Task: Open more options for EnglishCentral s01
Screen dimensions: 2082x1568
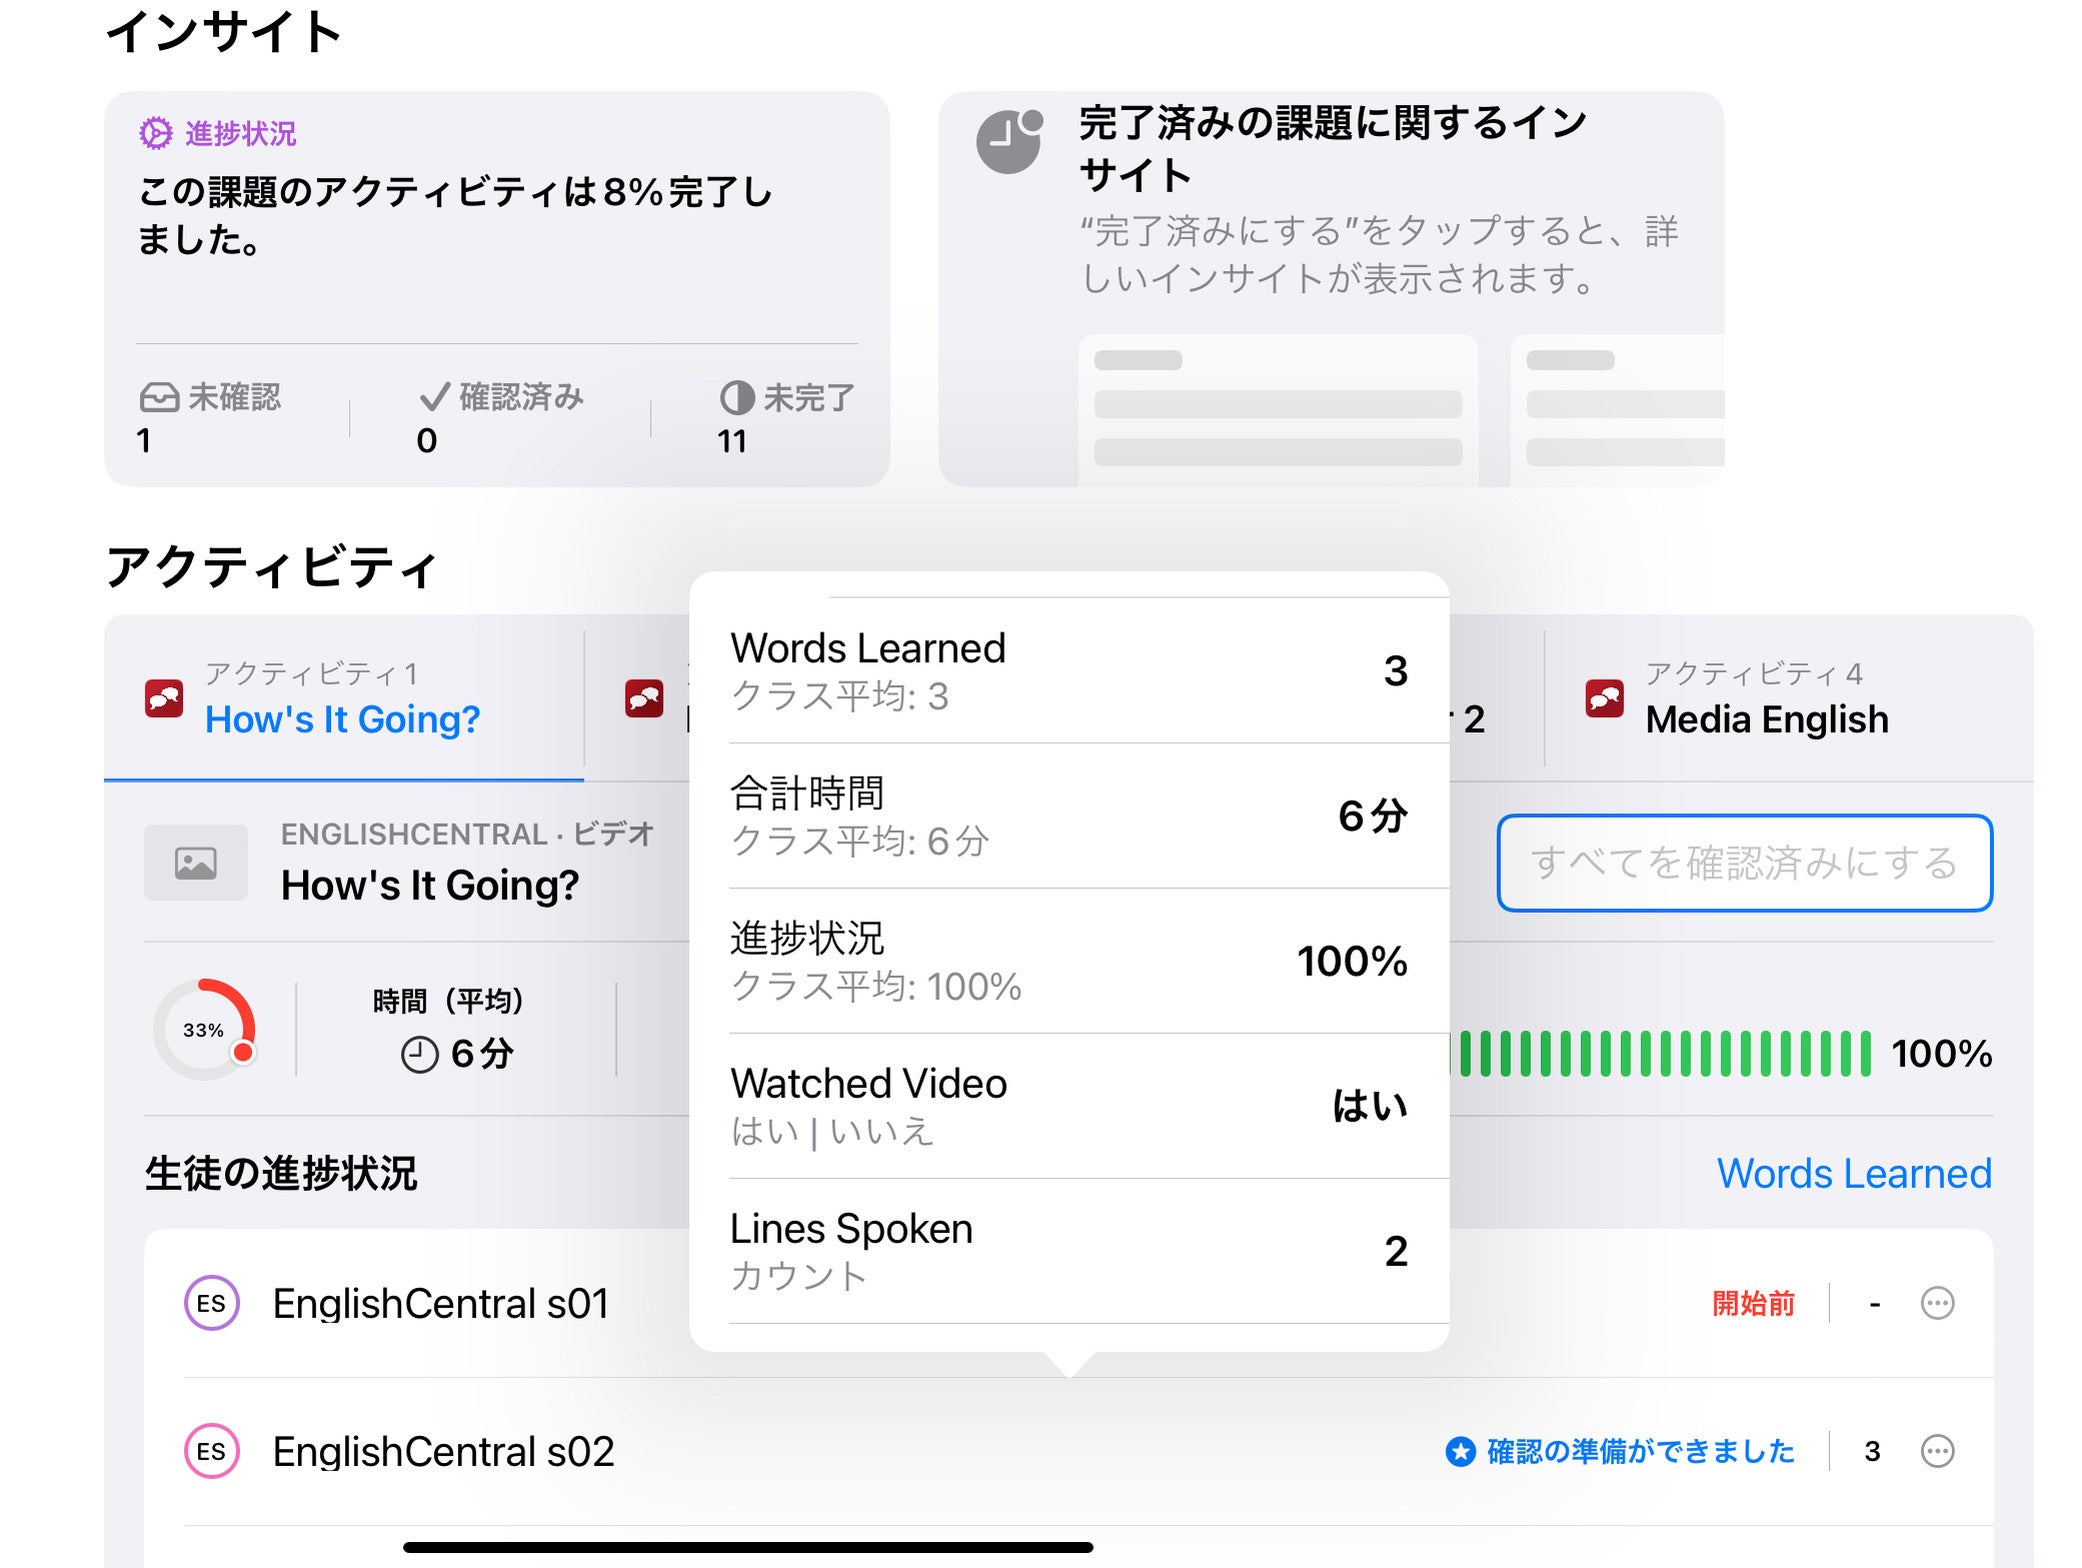Action: click(x=1937, y=1303)
